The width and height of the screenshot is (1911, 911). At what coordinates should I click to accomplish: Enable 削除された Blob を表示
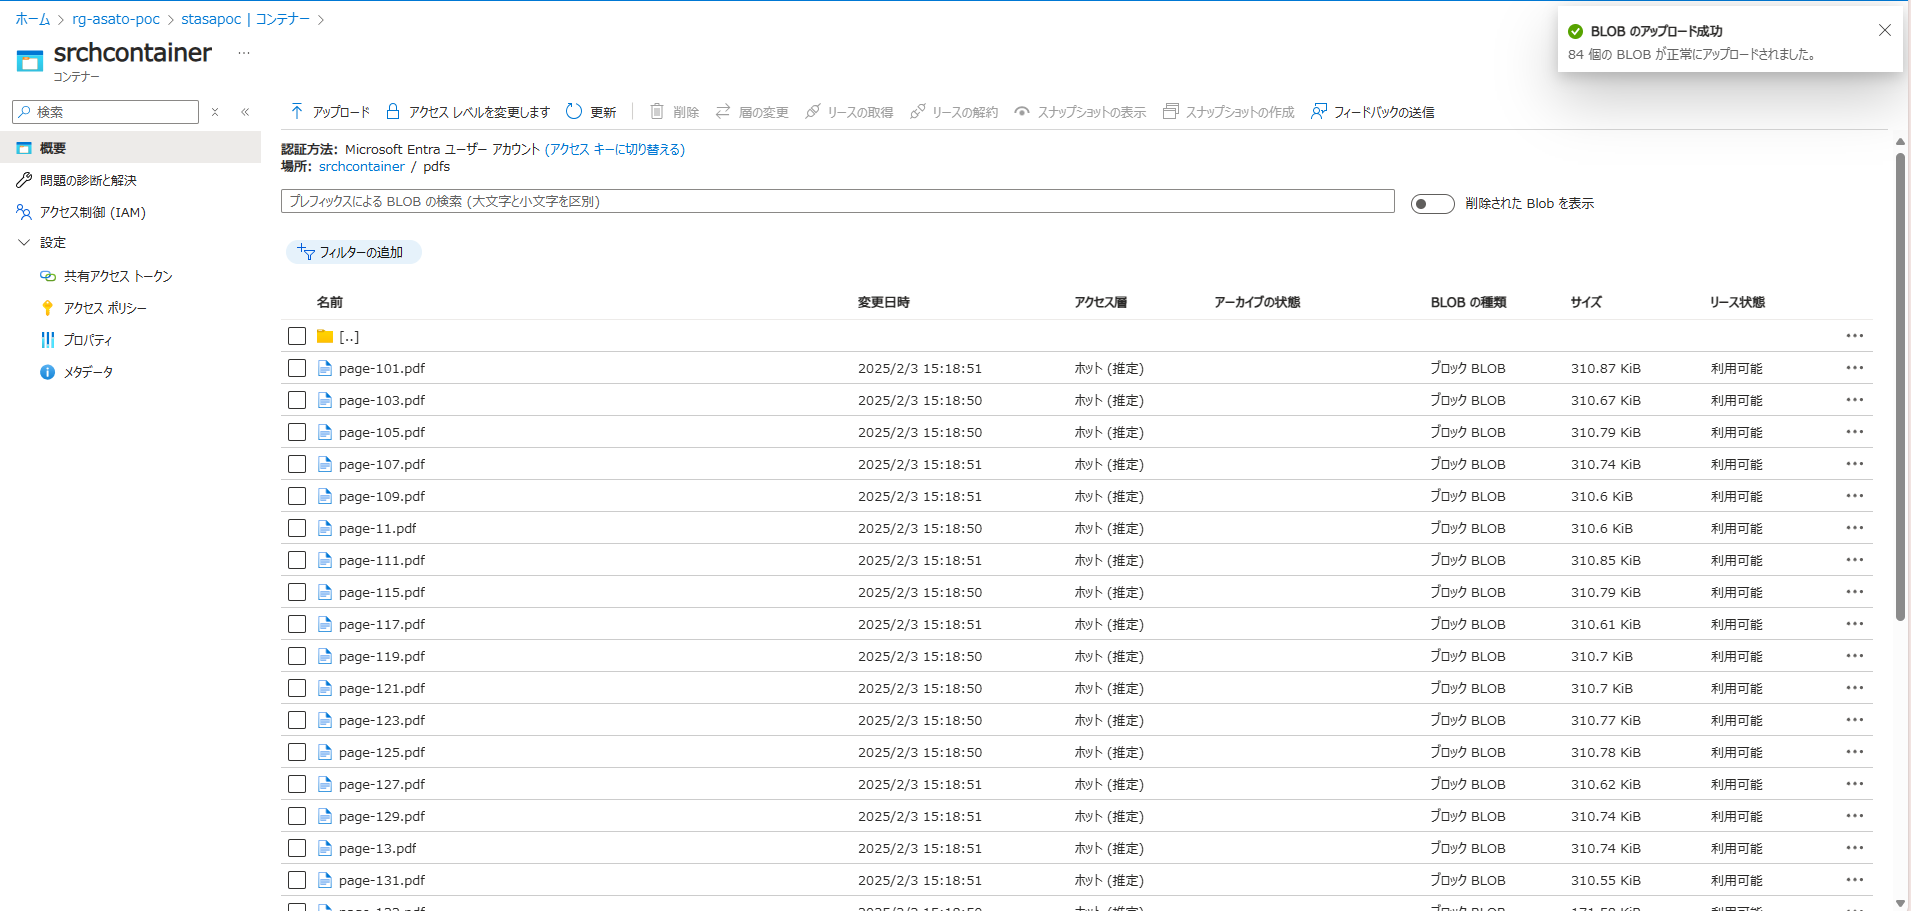click(x=1432, y=203)
